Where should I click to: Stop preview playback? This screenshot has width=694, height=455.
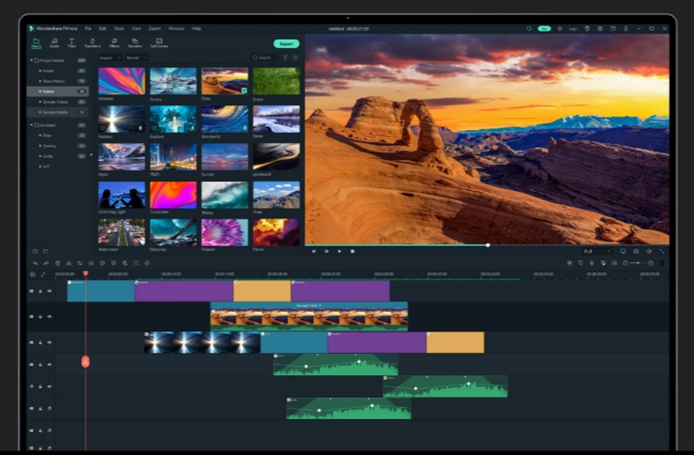click(351, 251)
